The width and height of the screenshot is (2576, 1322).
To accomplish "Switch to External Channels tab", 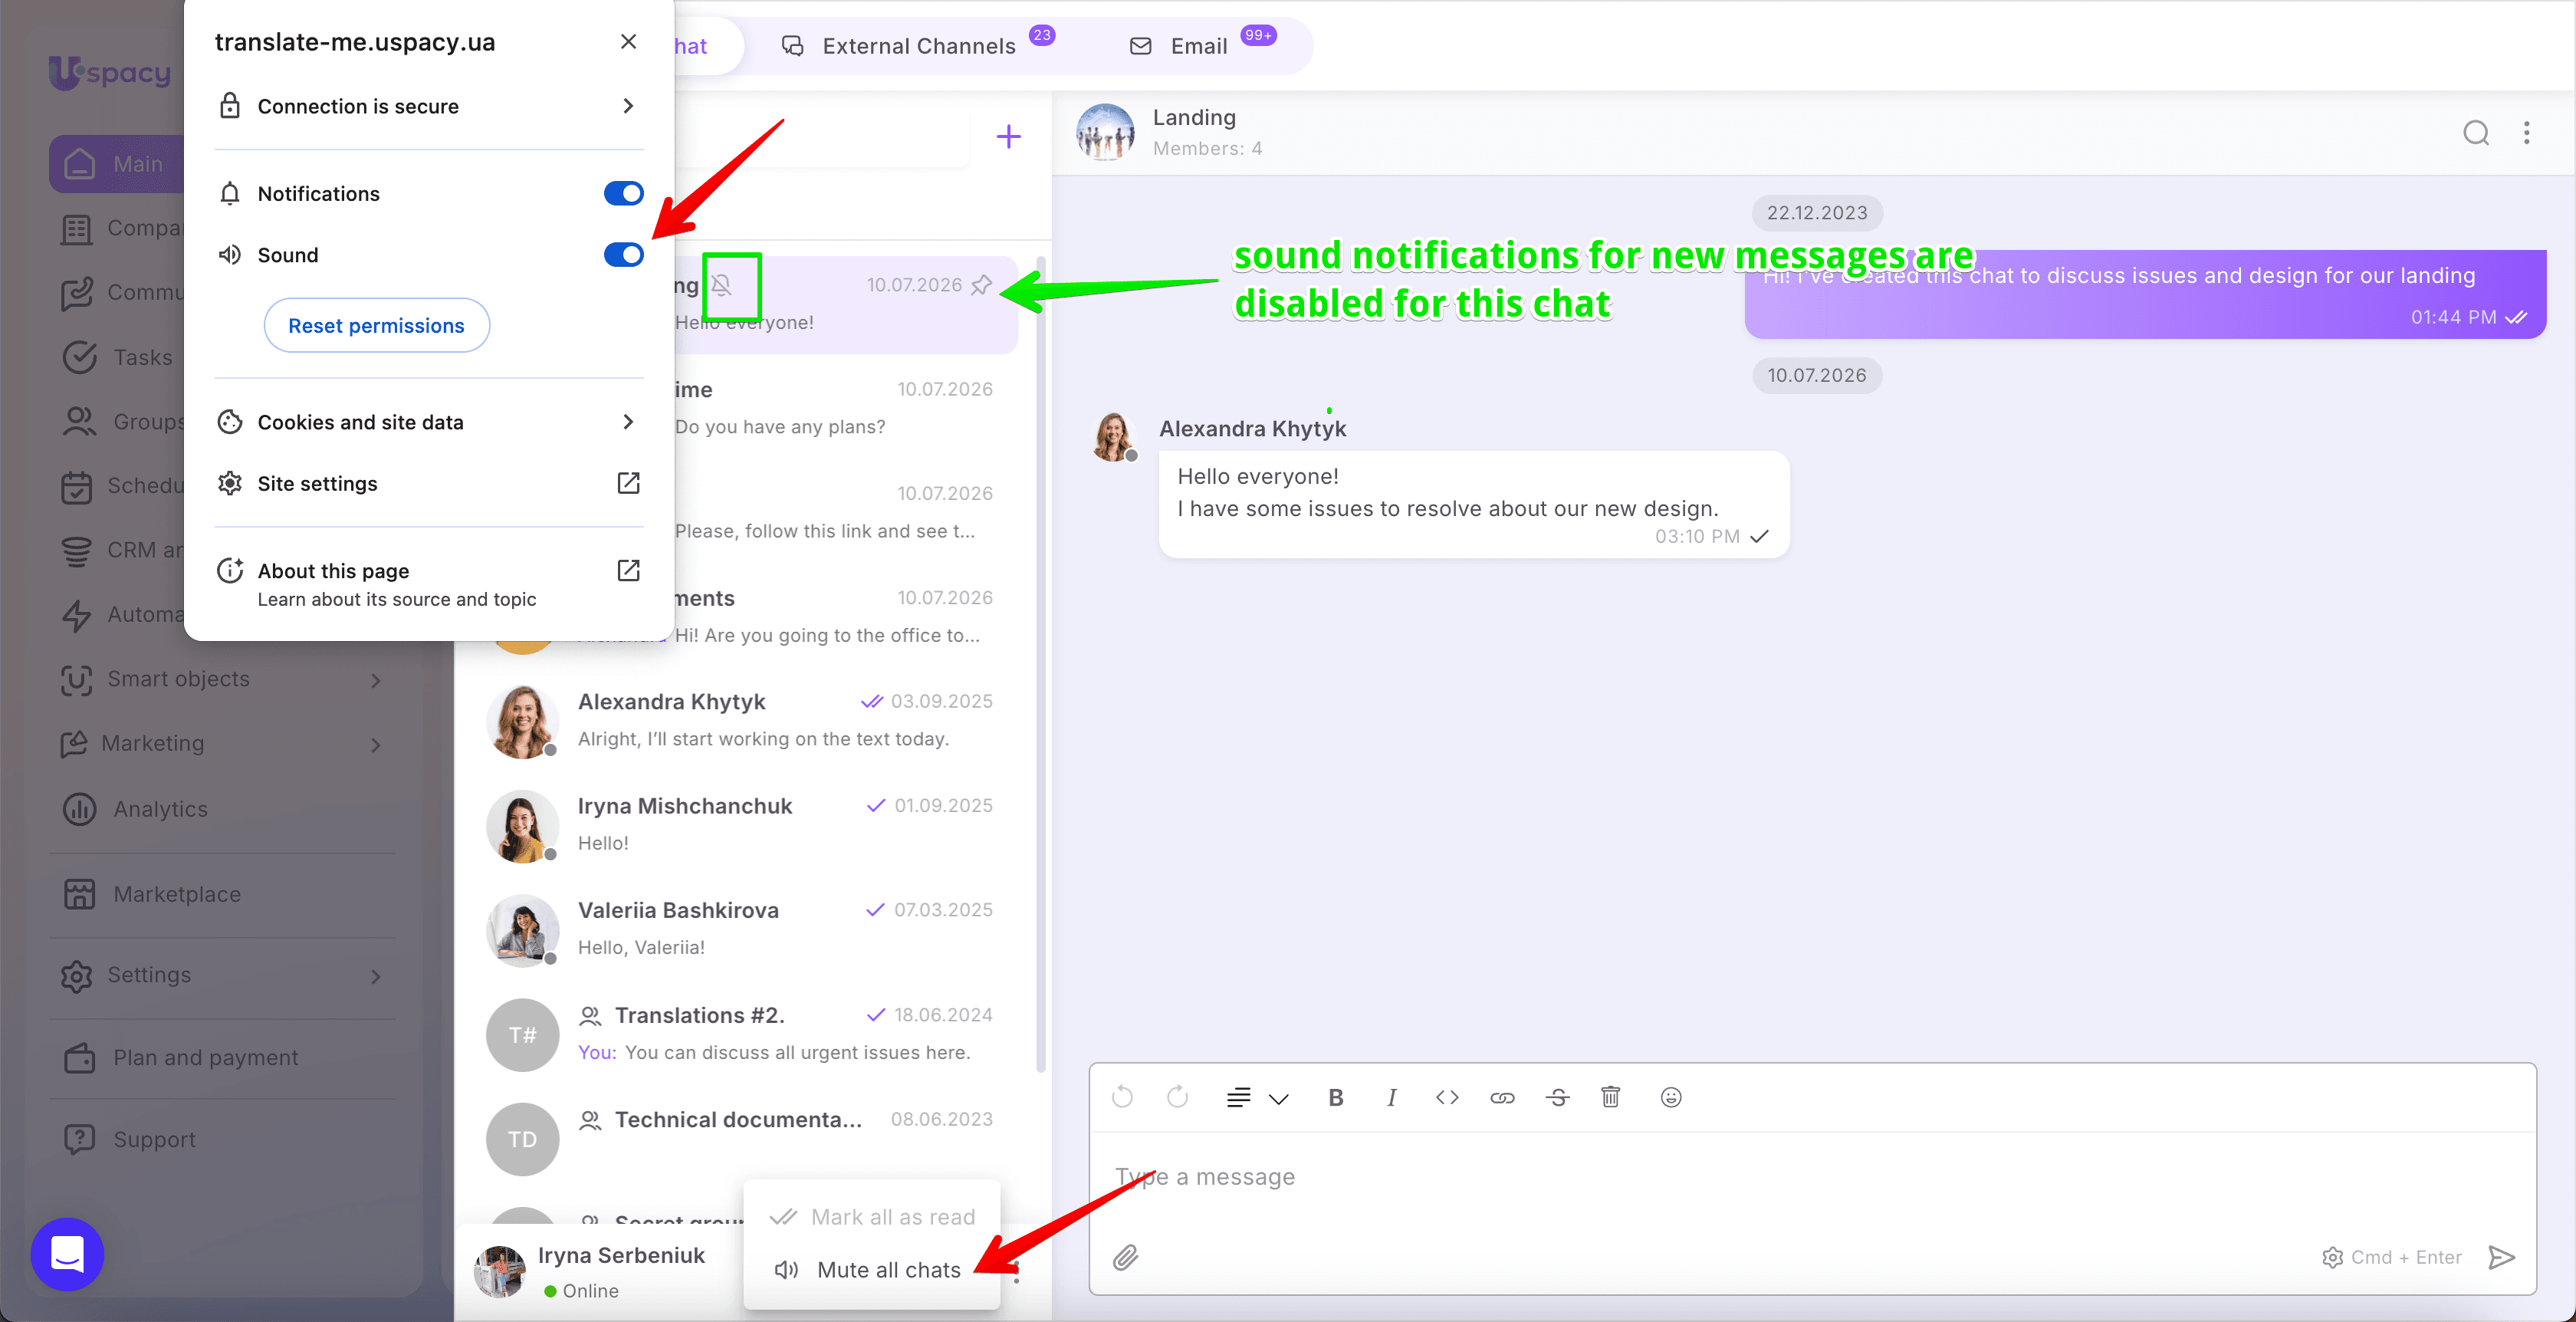I will [918, 46].
